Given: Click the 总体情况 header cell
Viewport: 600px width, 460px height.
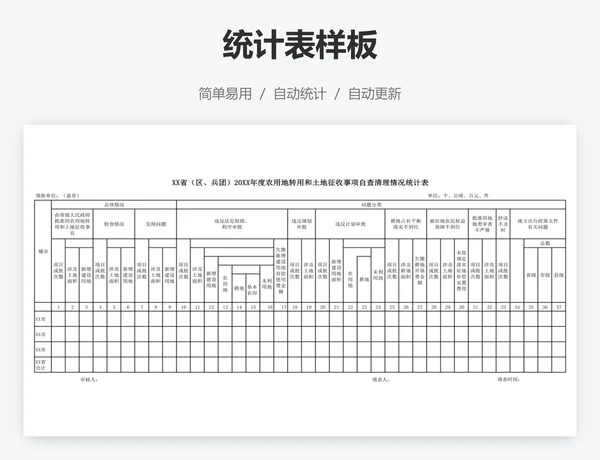Looking at the screenshot, I should (x=110, y=203).
